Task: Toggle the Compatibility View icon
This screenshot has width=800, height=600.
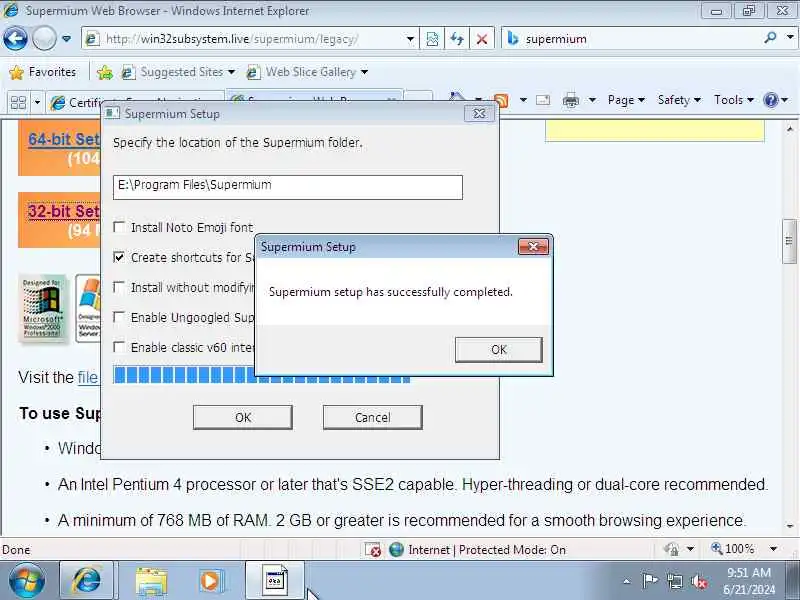Action: click(x=432, y=39)
